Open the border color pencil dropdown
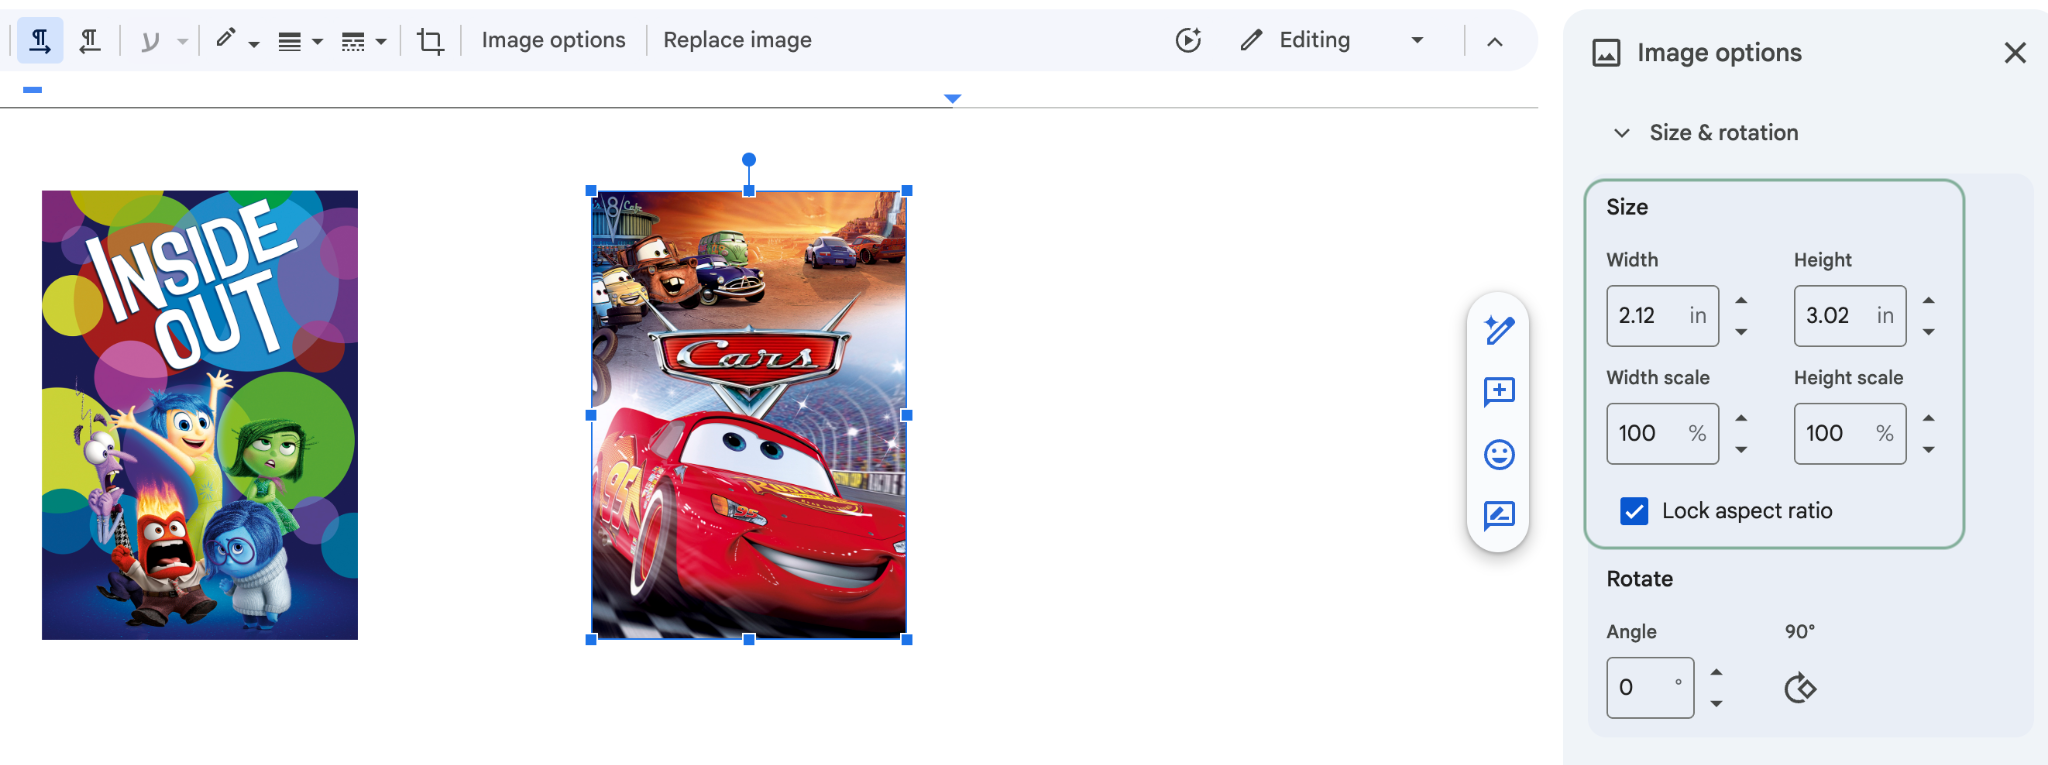The width and height of the screenshot is (2048, 765). click(237, 41)
